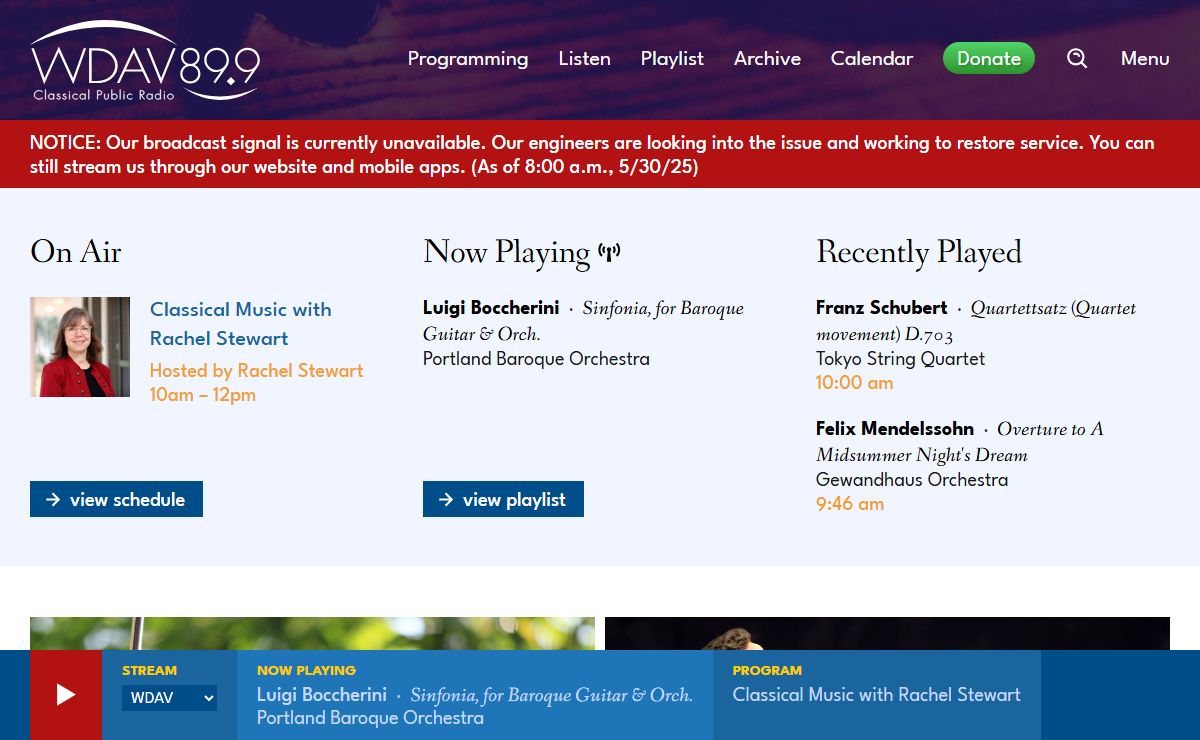Click Gewandhaus Orchestra performer text
This screenshot has width=1200, height=740.
(x=912, y=480)
